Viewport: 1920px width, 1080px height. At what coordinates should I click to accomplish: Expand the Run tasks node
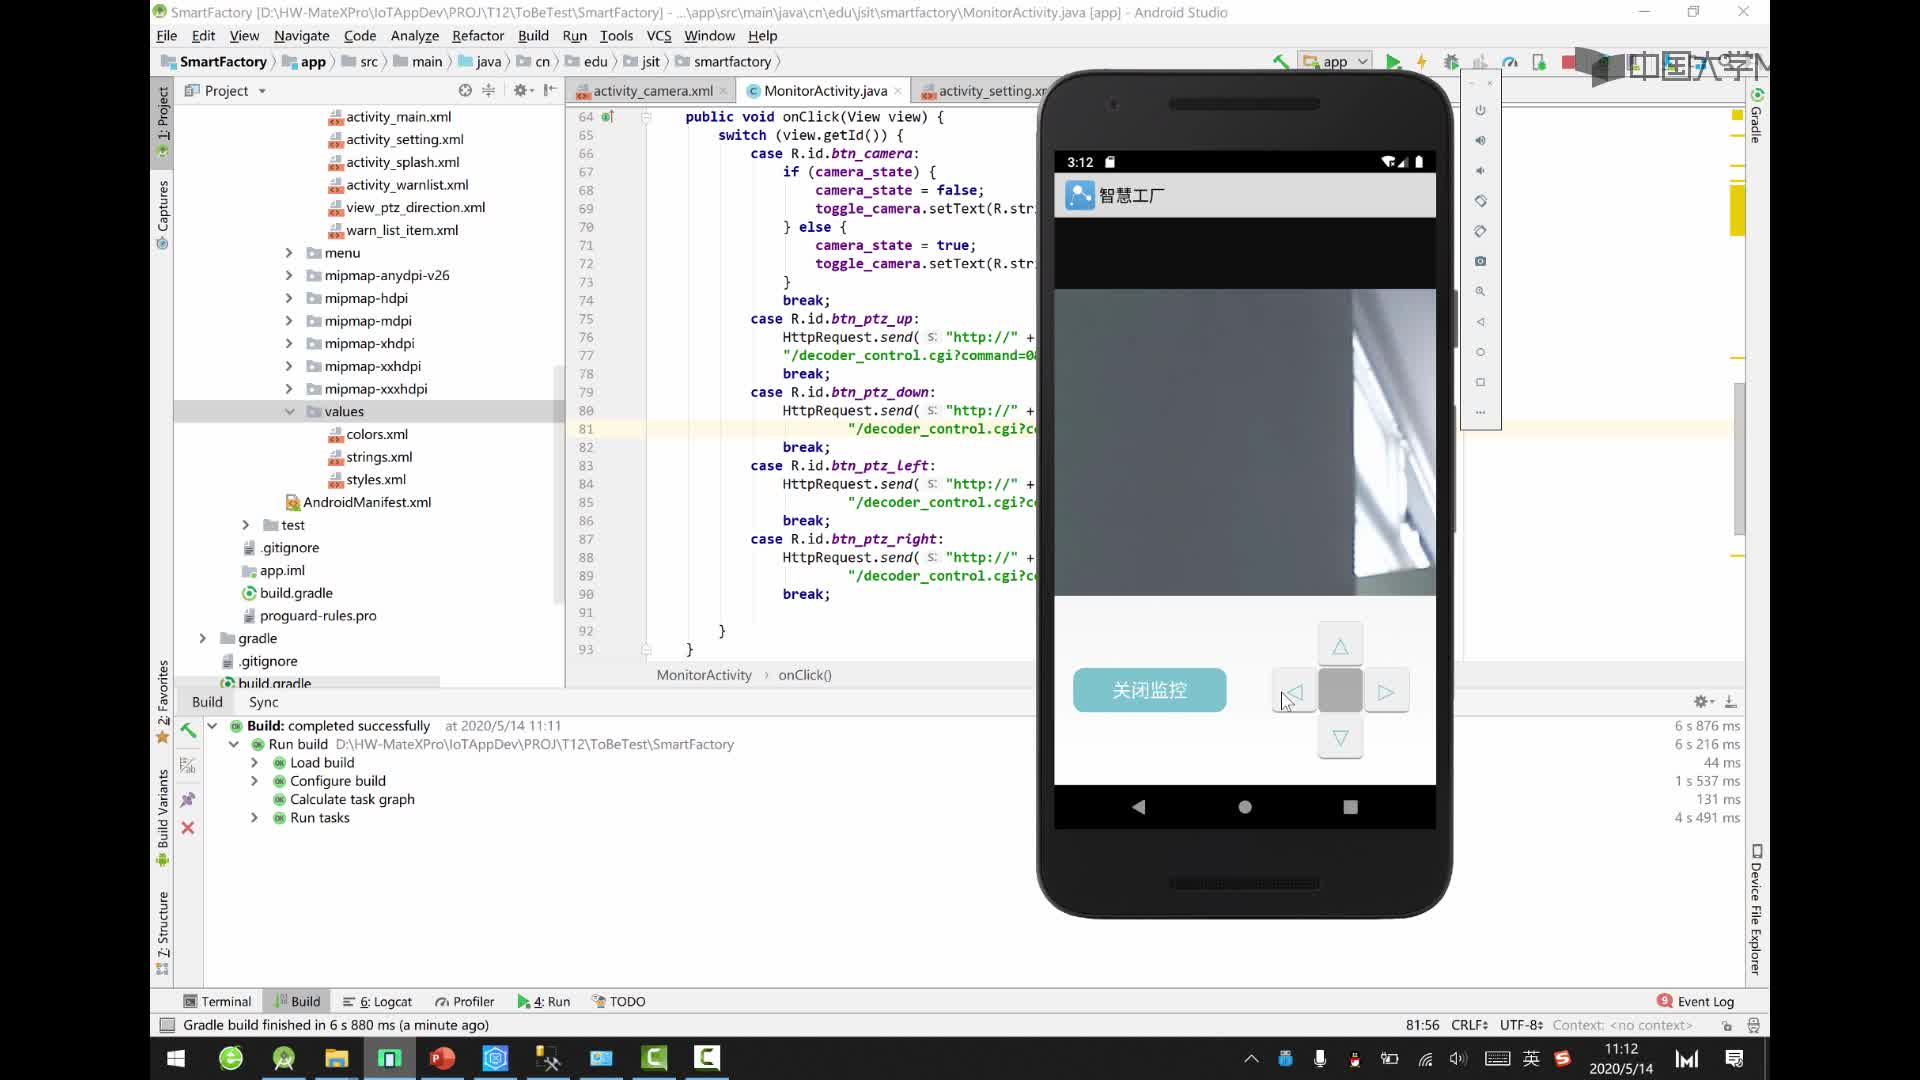click(x=254, y=818)
